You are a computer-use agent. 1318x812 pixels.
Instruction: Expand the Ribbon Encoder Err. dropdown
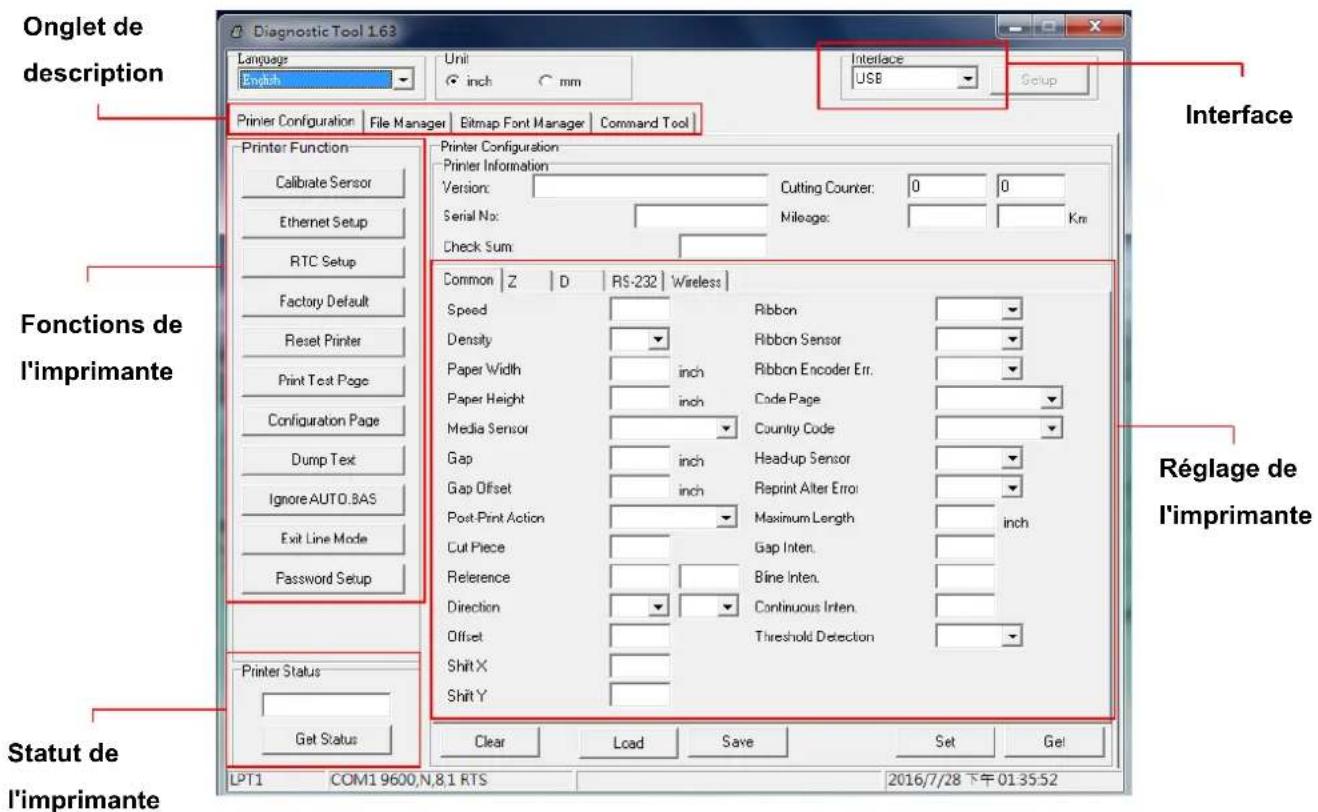[979, 369]
